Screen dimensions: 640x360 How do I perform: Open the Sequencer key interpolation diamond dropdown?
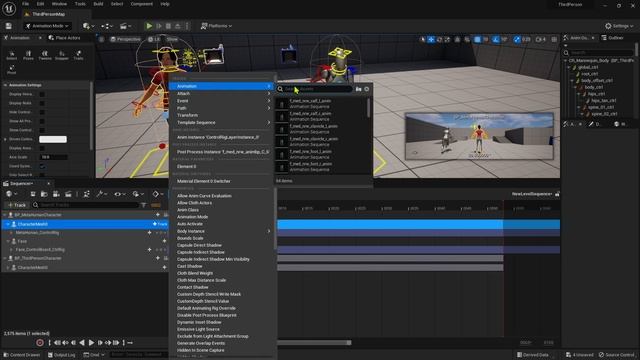tap(157, 194)
